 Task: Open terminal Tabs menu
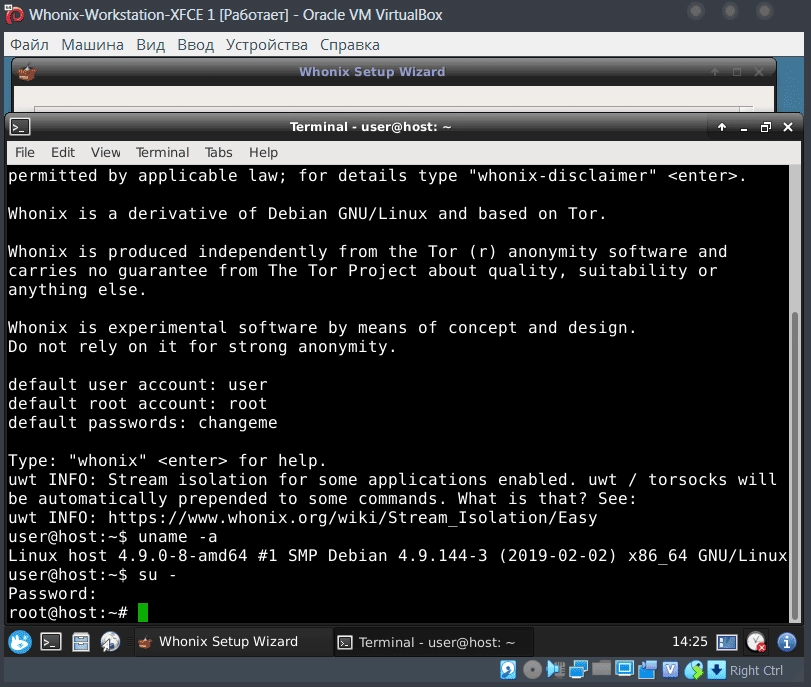218,153
